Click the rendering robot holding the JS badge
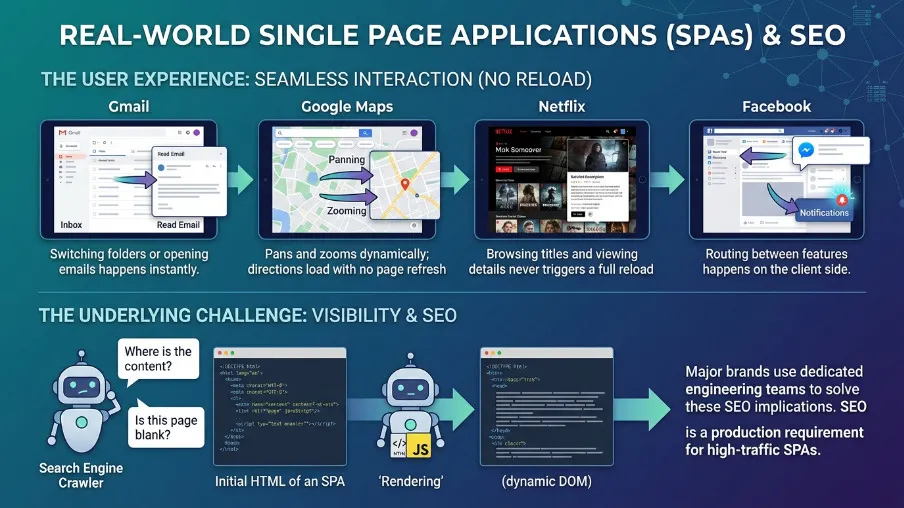The height and width of the screenshot is (508, 904). point(410,404)
